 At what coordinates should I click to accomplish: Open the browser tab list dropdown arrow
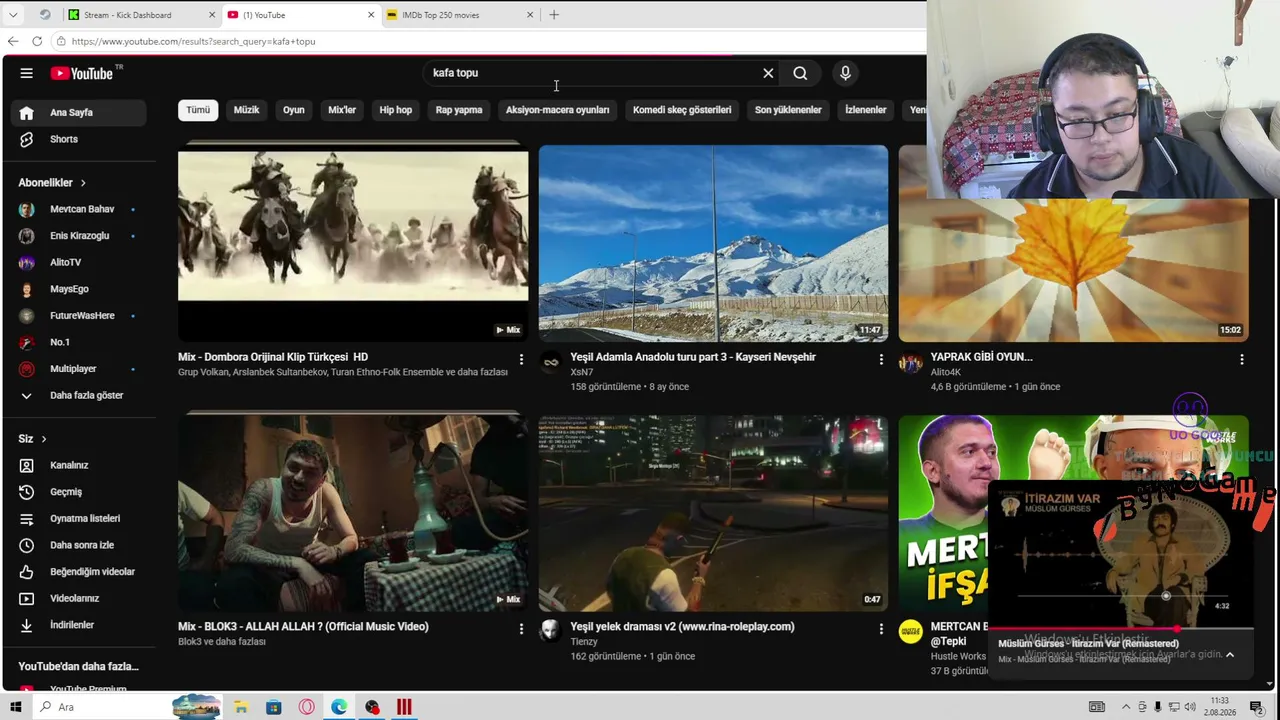[13, 15]
